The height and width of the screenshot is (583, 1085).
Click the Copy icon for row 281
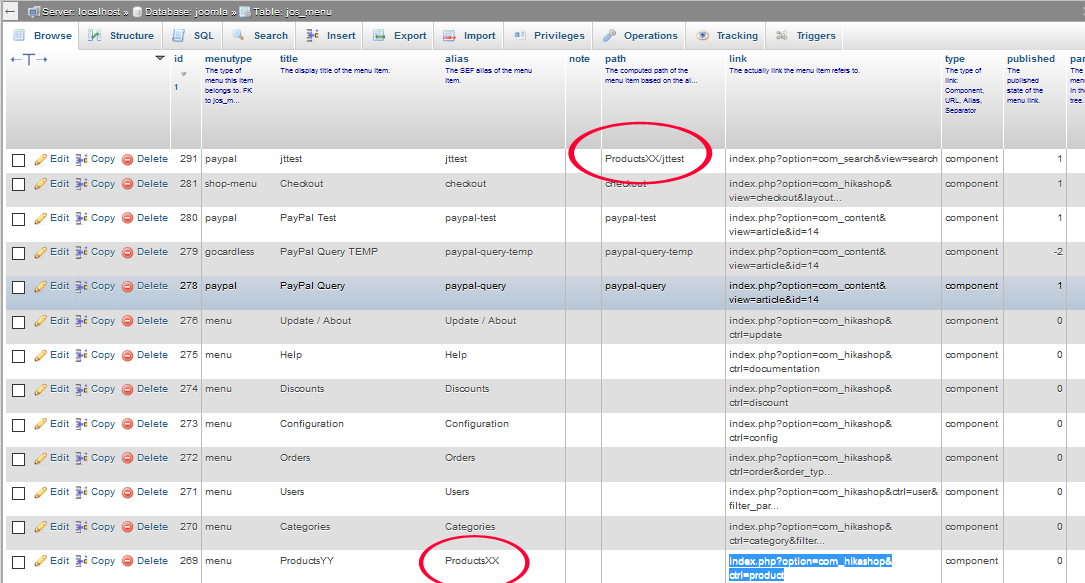tap(82, 184)
